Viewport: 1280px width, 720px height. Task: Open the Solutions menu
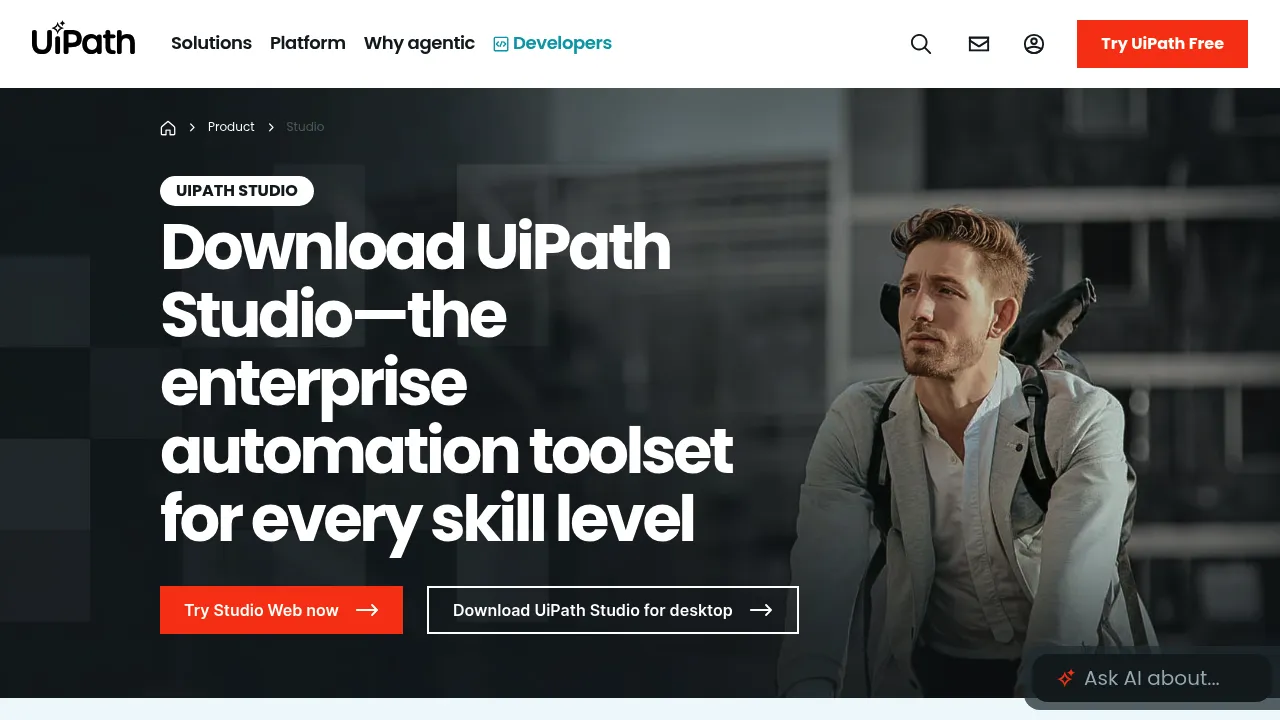211,43
